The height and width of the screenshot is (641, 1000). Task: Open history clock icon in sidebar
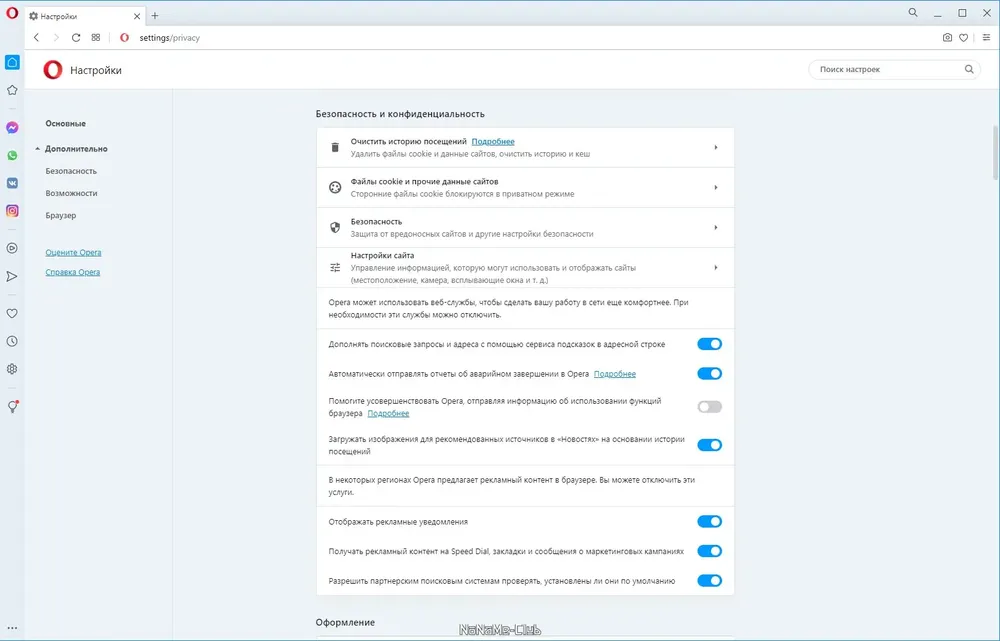click(x=12, y=341)
